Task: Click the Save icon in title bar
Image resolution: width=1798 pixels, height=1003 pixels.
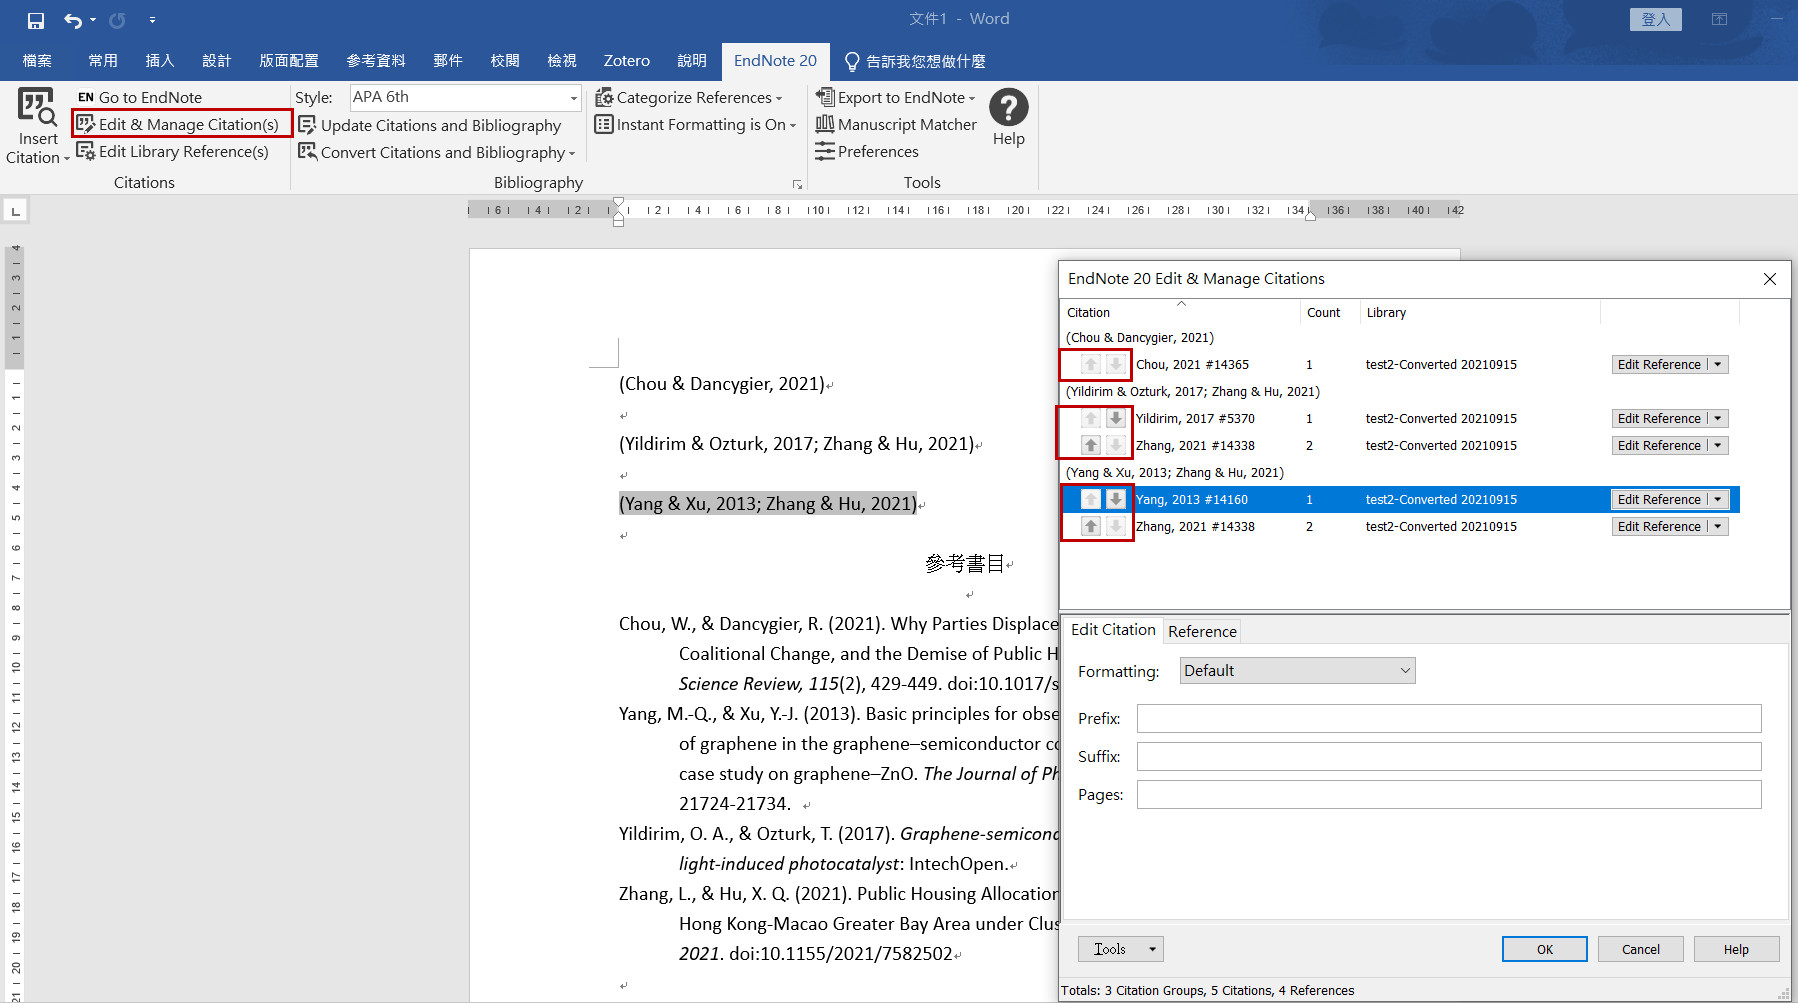Action: coord(36,20)
